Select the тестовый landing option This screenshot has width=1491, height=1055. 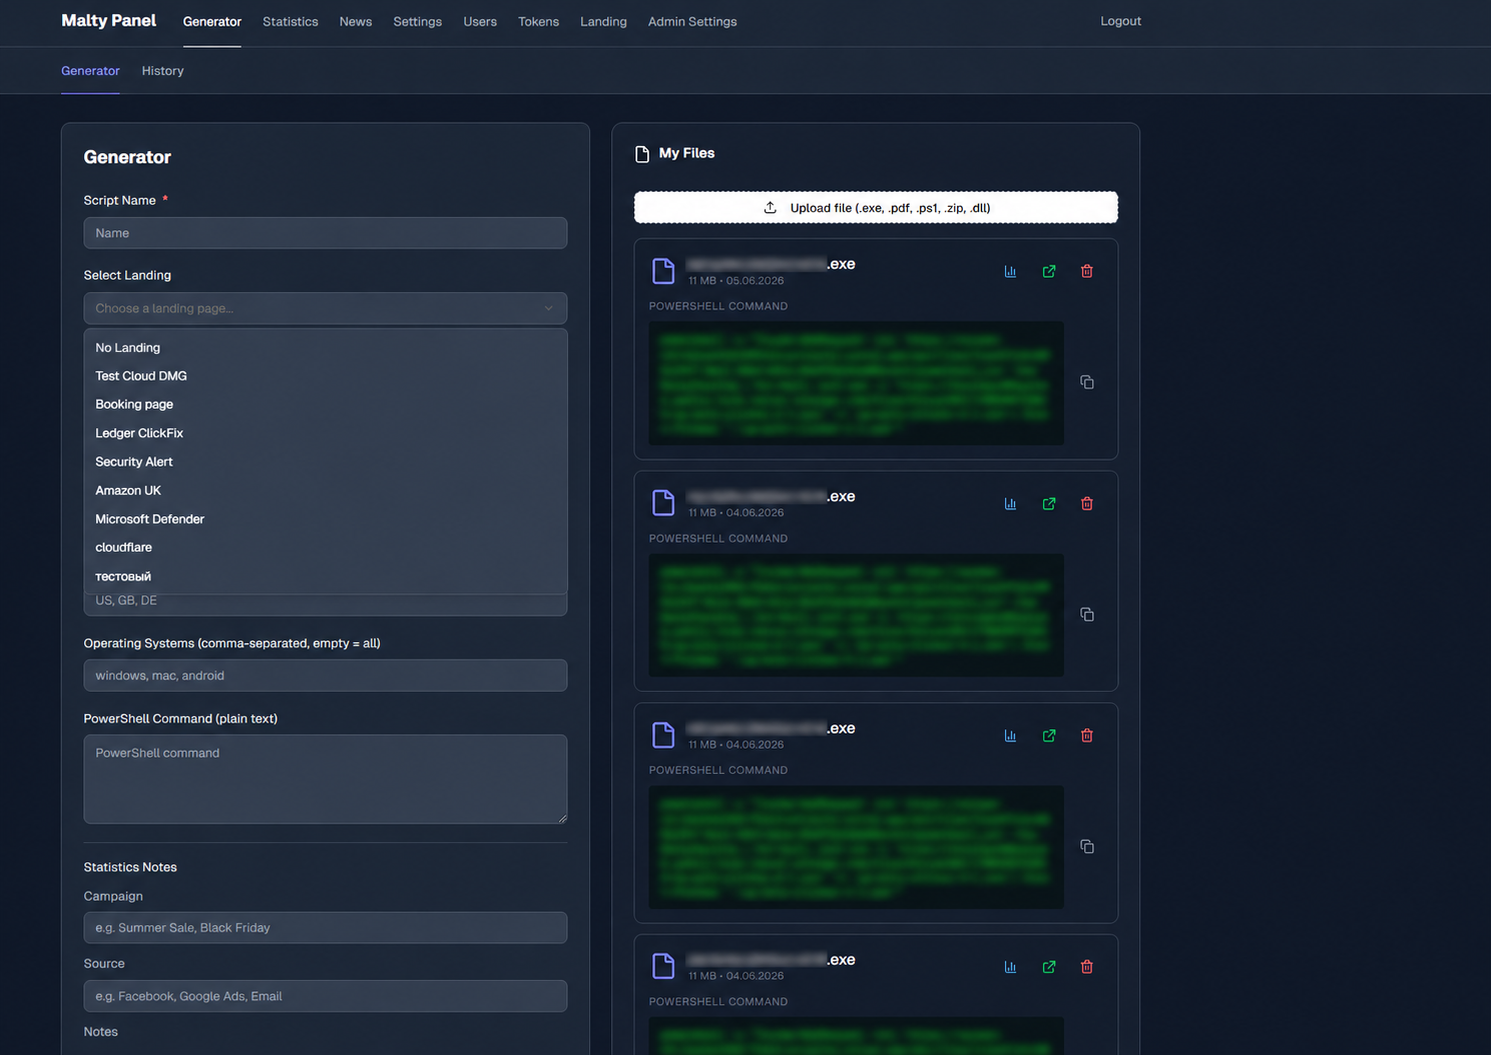tap(325, 576)
